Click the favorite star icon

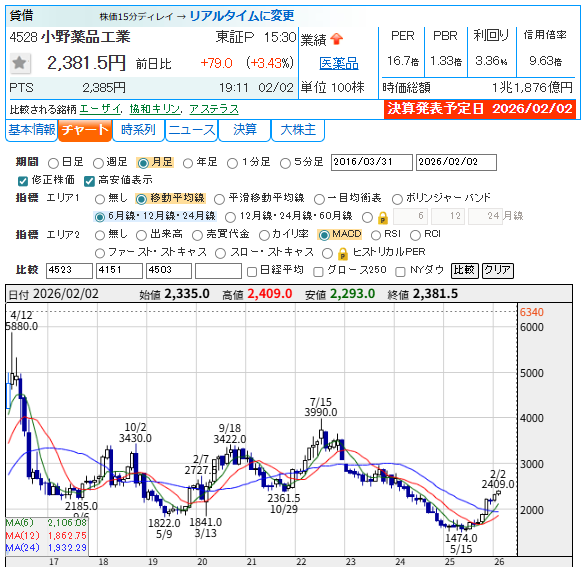pos(19,63)
